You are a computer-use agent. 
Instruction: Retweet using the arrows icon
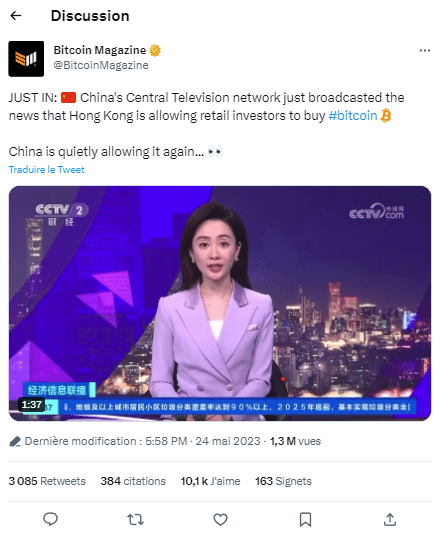click(x=135, y=519)
